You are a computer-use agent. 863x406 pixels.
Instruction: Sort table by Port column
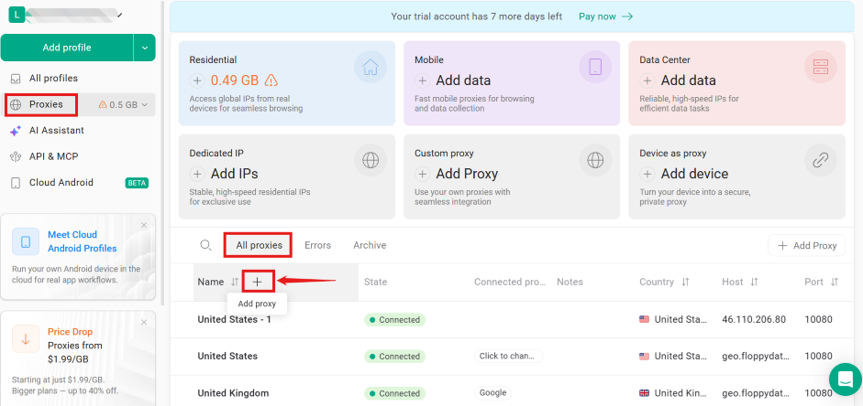click(834, 282)
